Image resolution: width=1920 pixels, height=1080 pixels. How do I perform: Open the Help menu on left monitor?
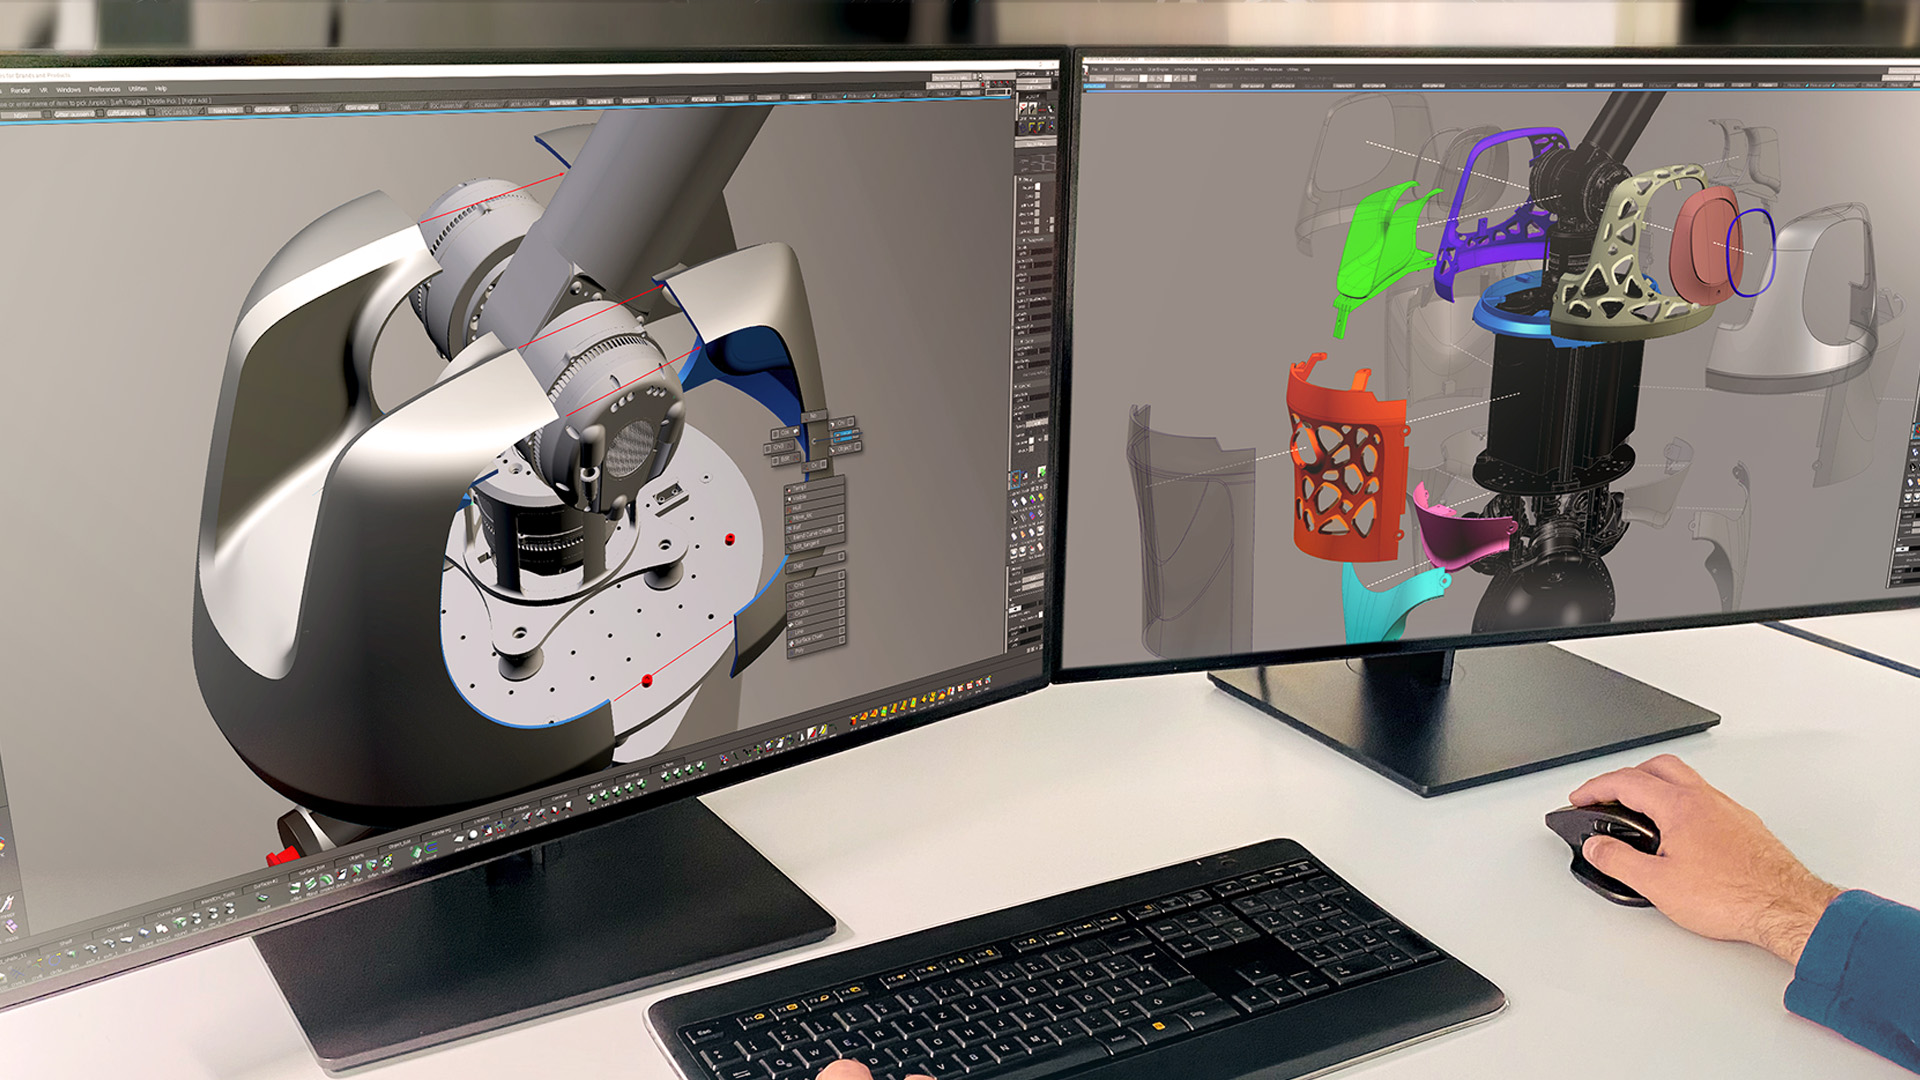tap(160, 88)
